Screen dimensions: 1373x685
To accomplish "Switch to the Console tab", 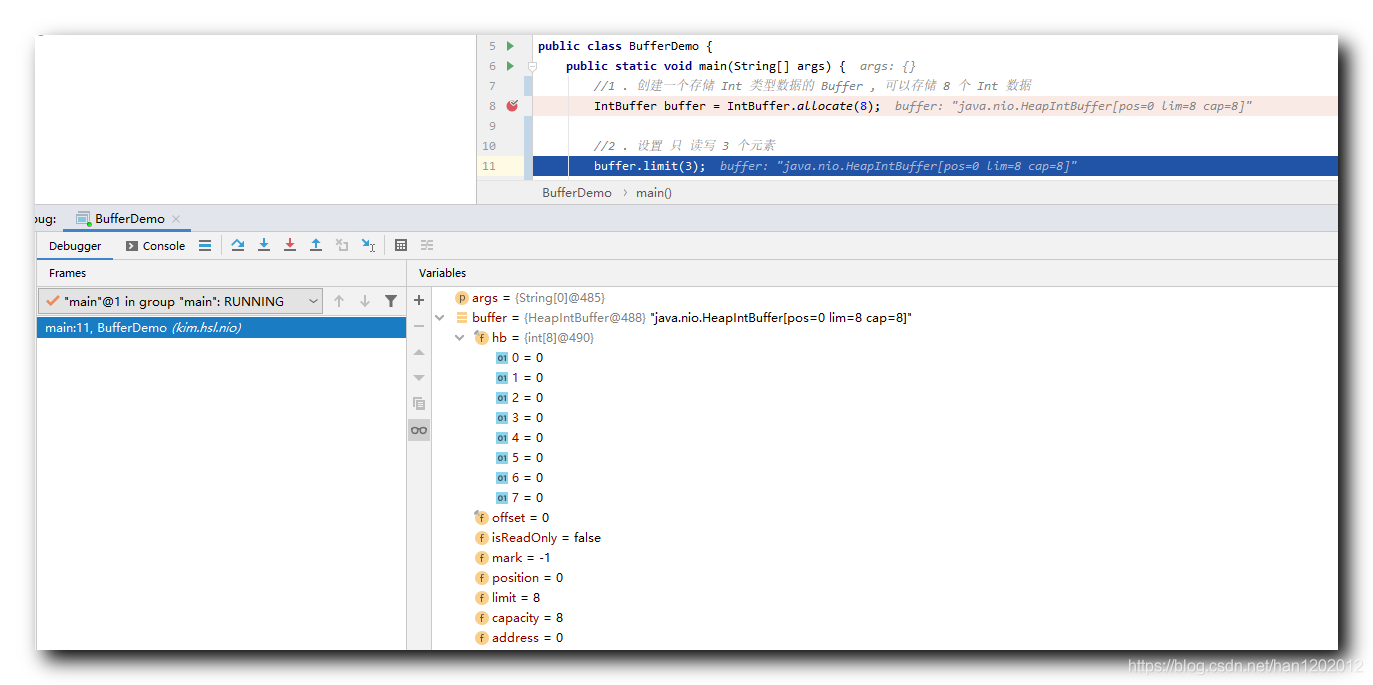I will 155,246.
